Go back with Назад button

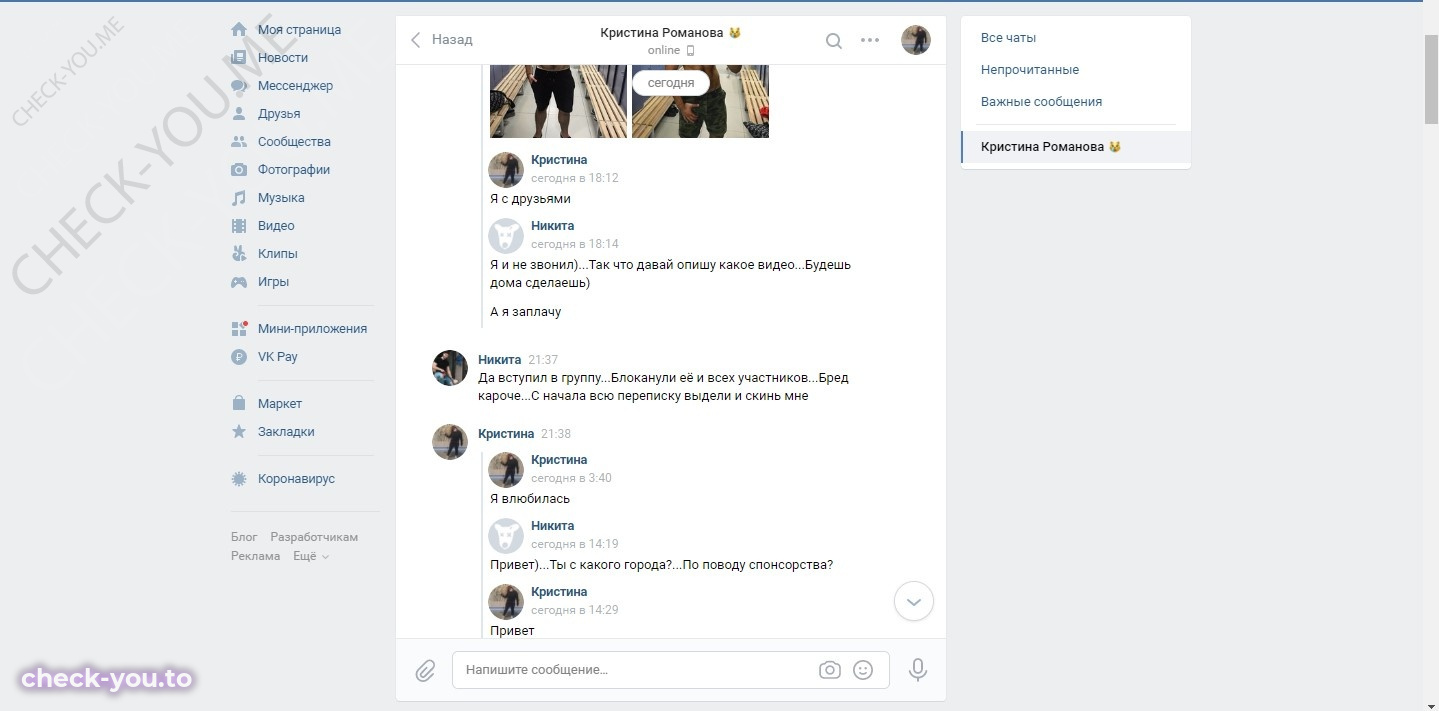point(441,40)
